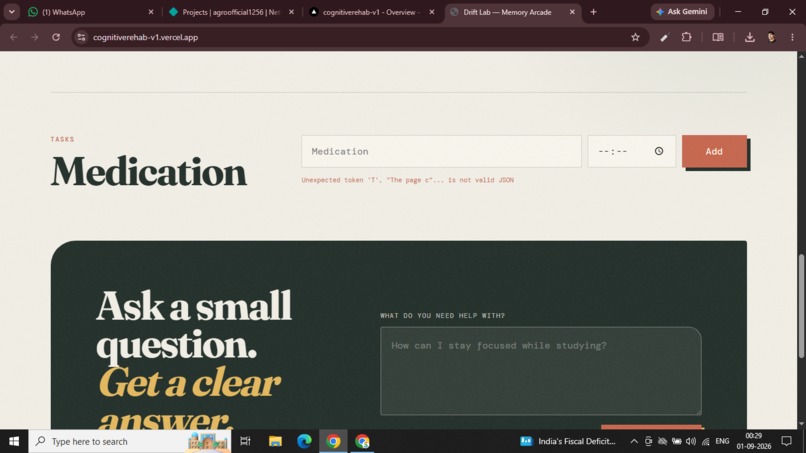Open the notification center icon
Image resolution: width=806 pixels, height=453 pixels.
coord(786,441)
